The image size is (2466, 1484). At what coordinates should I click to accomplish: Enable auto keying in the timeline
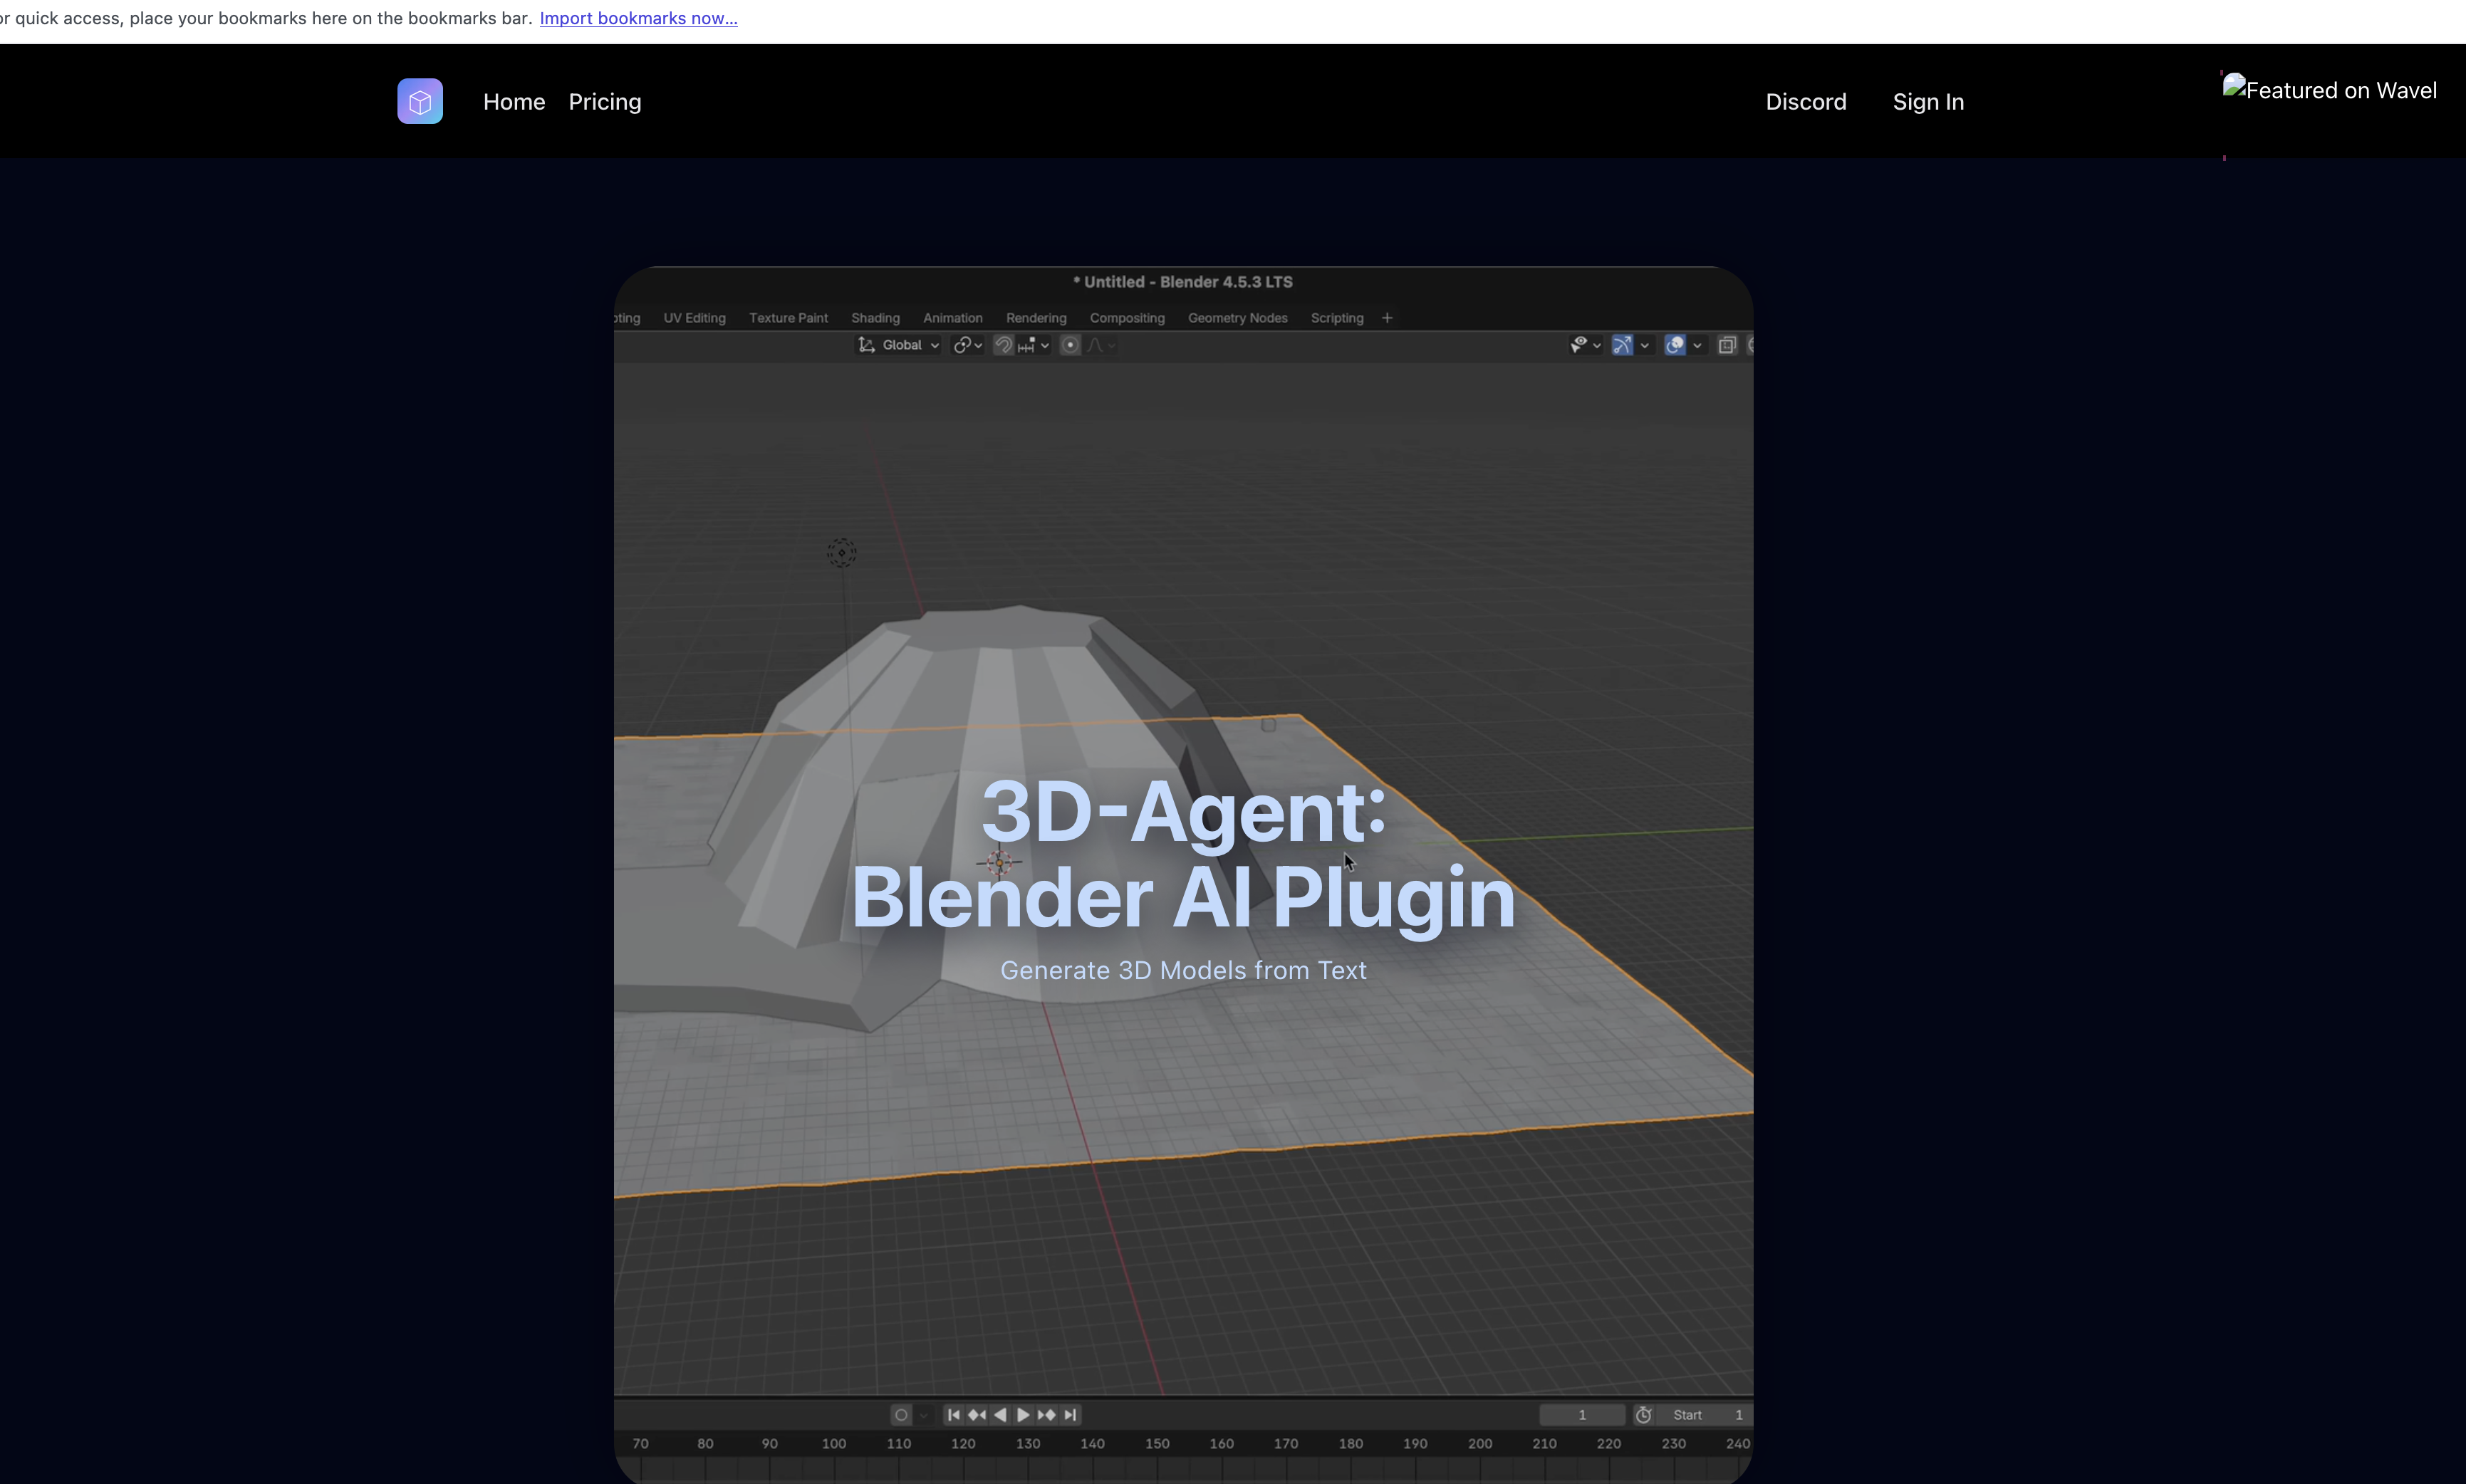(x=902, y=1414)
